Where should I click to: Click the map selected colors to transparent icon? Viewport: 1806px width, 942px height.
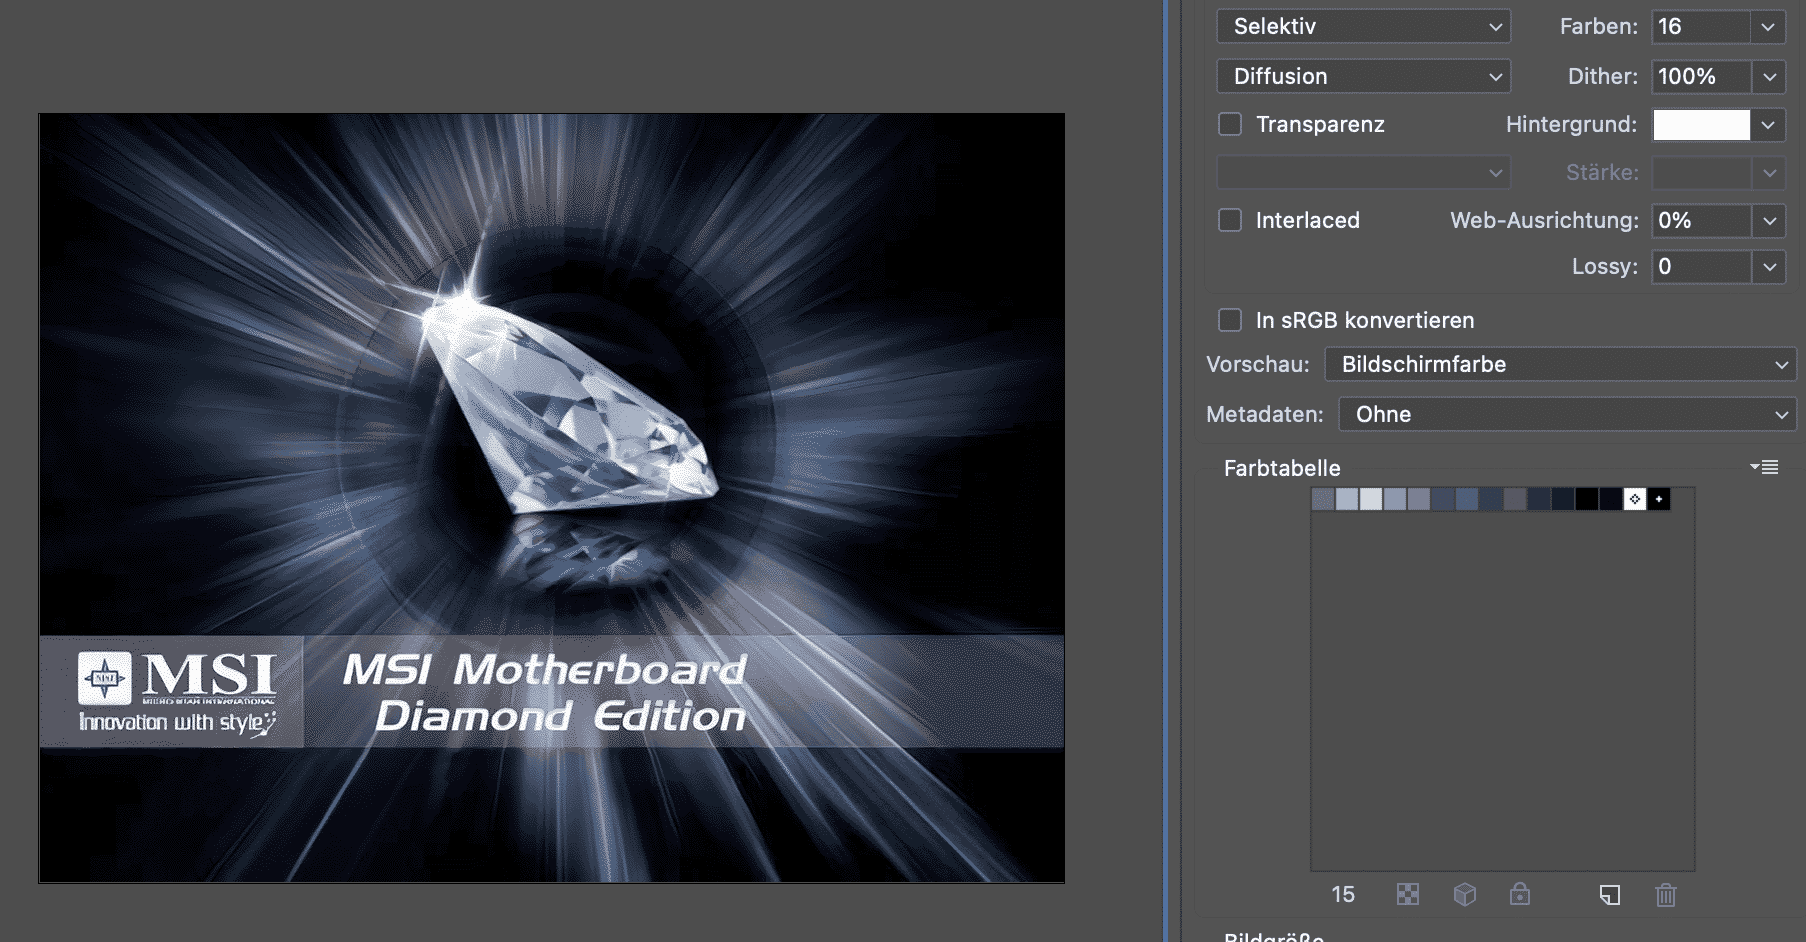point(1408,894)
